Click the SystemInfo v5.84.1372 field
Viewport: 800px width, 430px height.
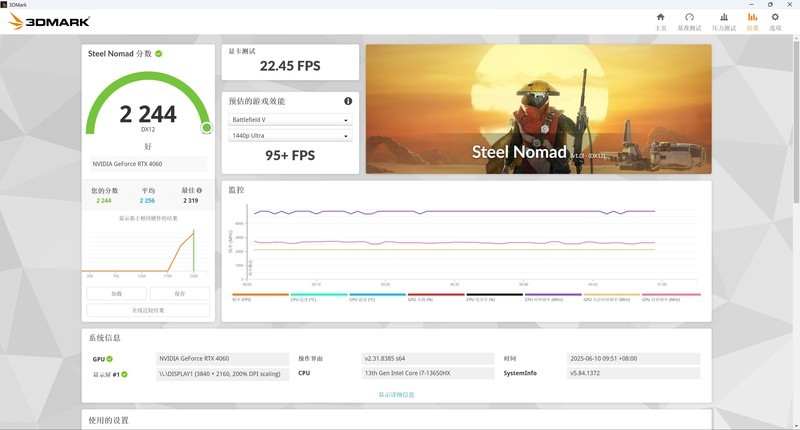633,373
